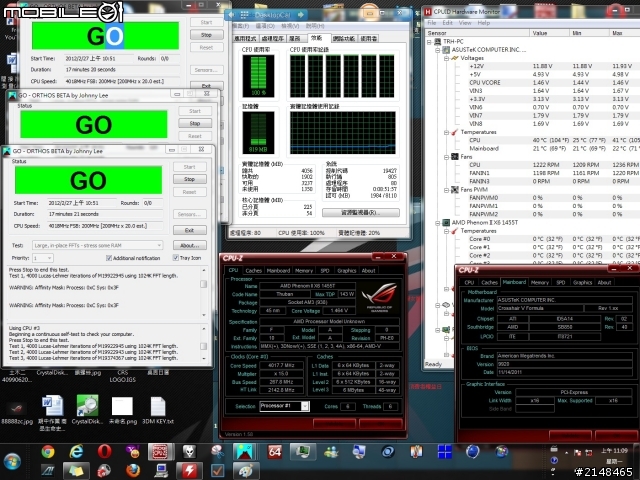640x480 pixels.
Task: Click the Value column header in HWMonitor
Action: click(549, 33)
